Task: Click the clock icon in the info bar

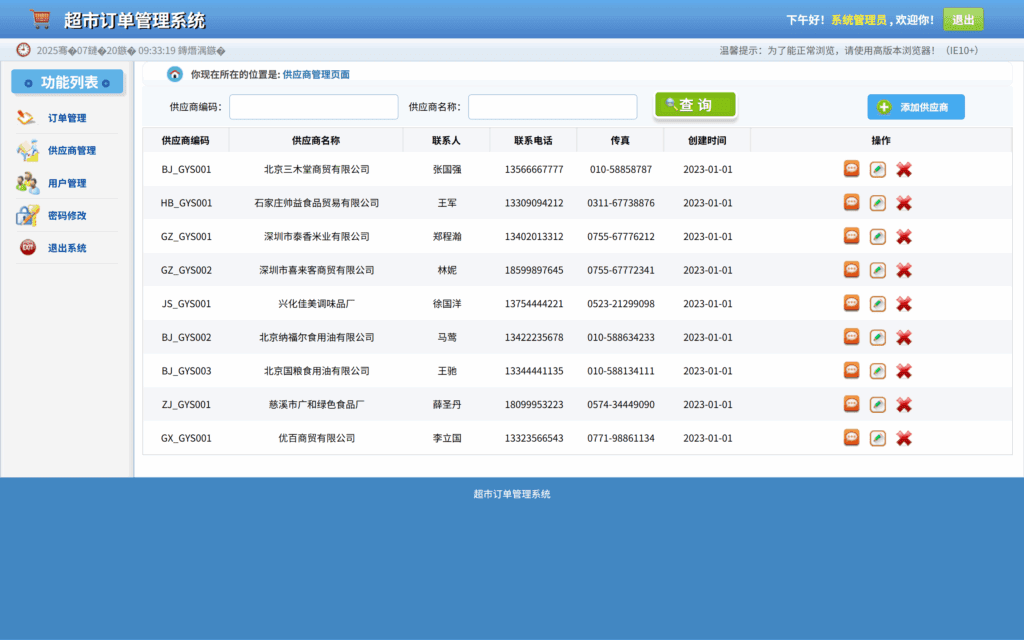Action: (22, 47)
